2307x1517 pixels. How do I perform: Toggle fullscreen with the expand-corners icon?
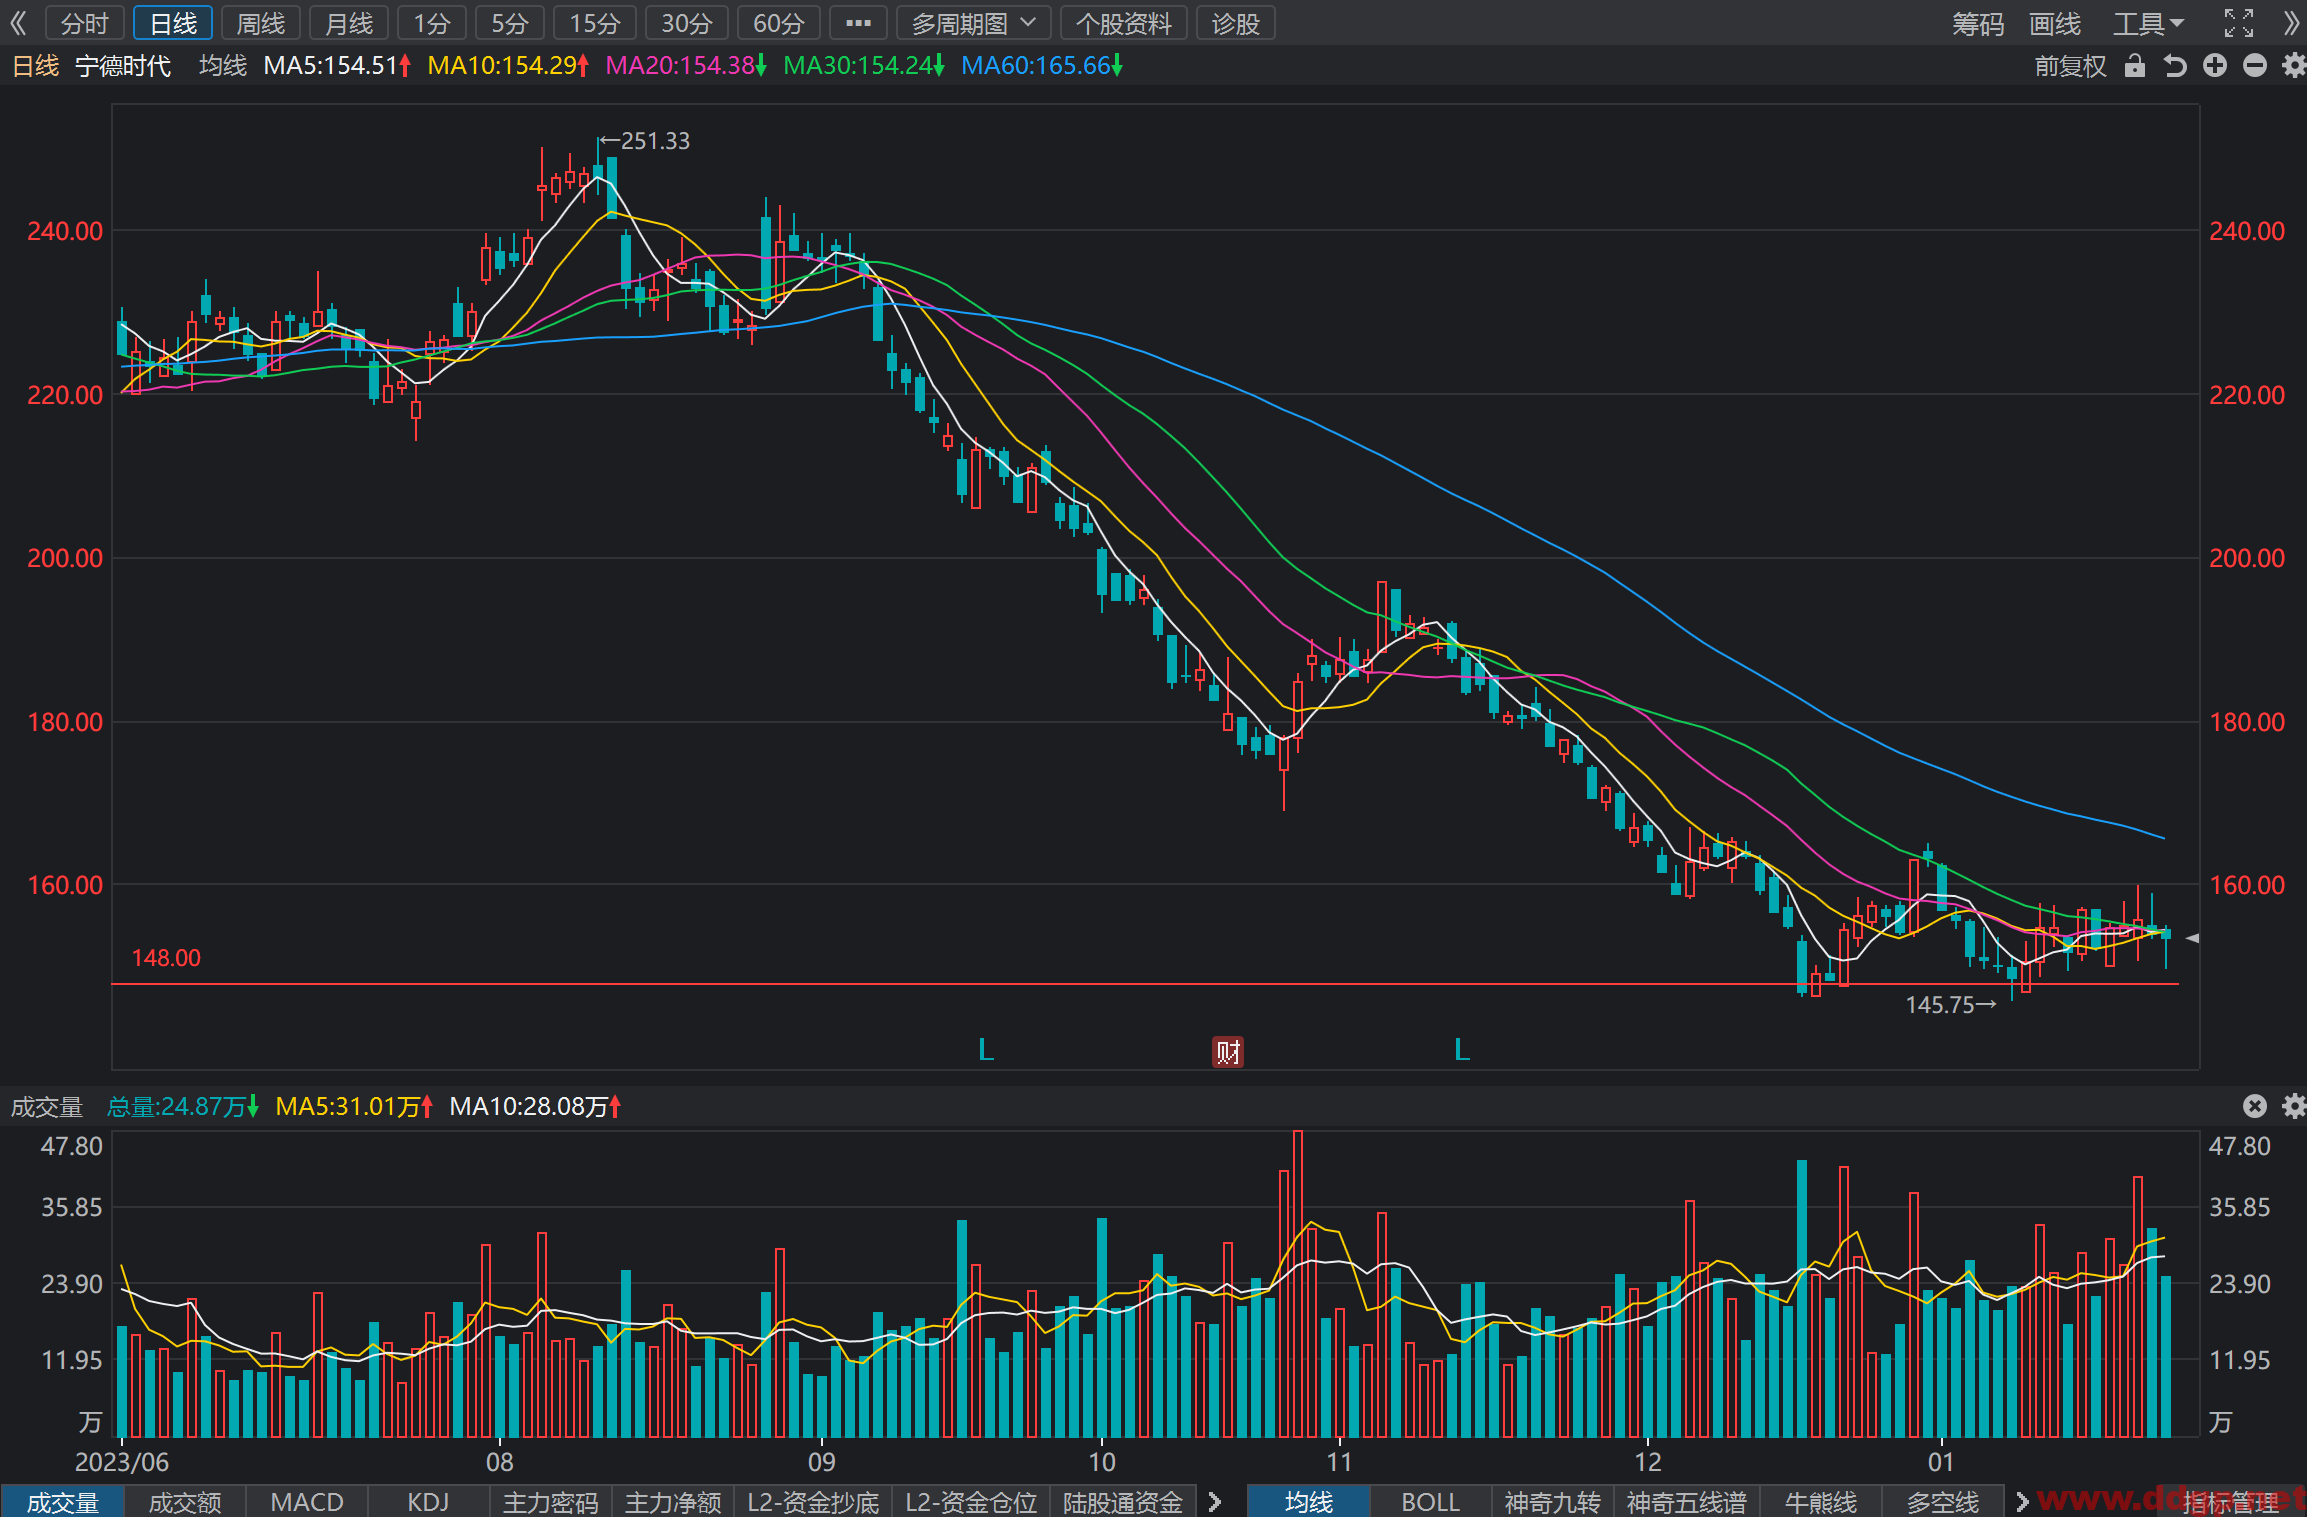pyautogui.click(x=2239, y=23)
